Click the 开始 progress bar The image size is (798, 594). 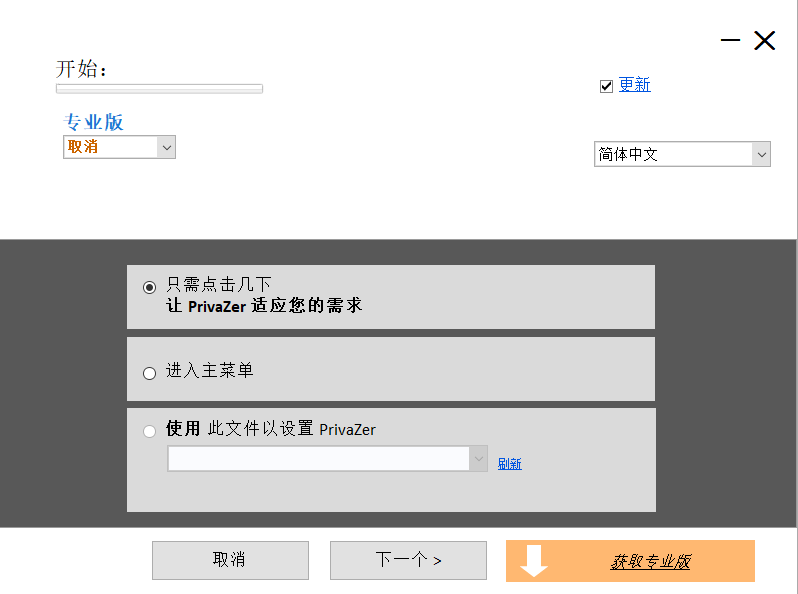click(159, 89)
